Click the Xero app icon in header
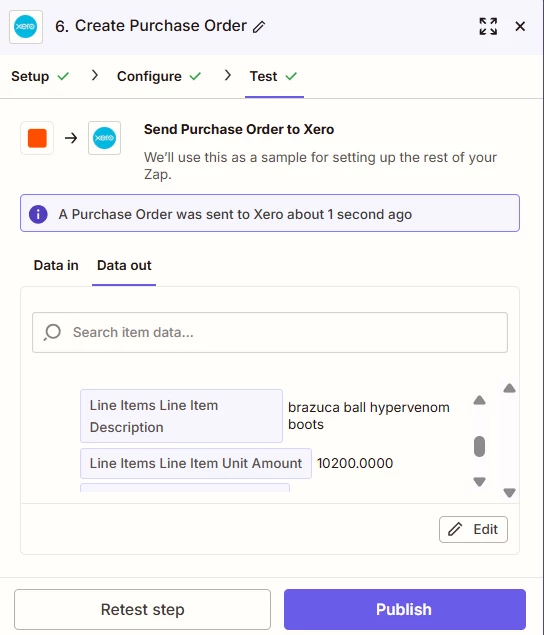 coord(26,27)
